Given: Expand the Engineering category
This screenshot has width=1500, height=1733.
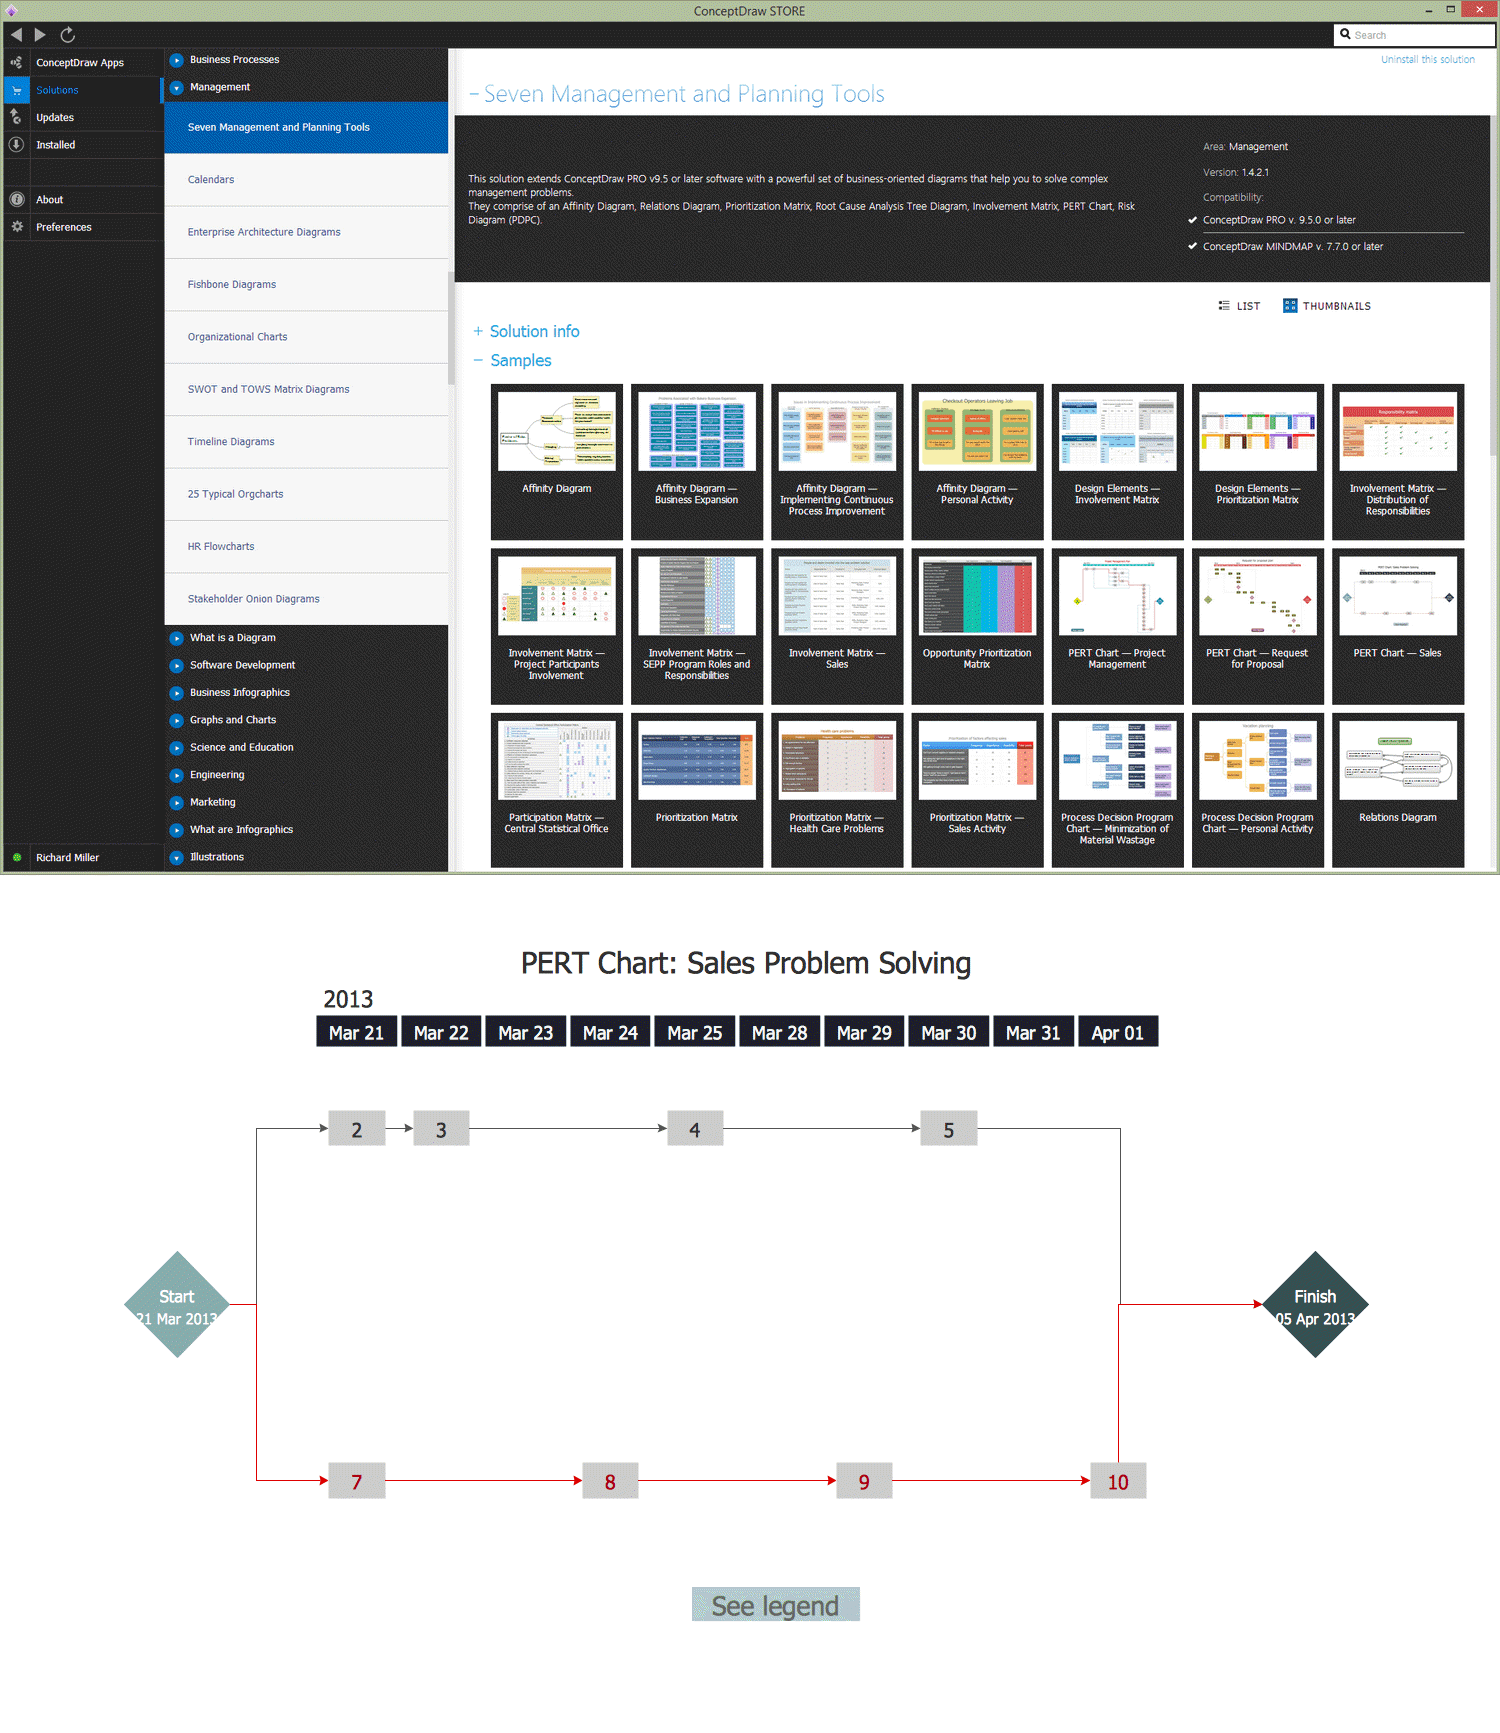Looking at the screenshot, I should coord(176,775).
